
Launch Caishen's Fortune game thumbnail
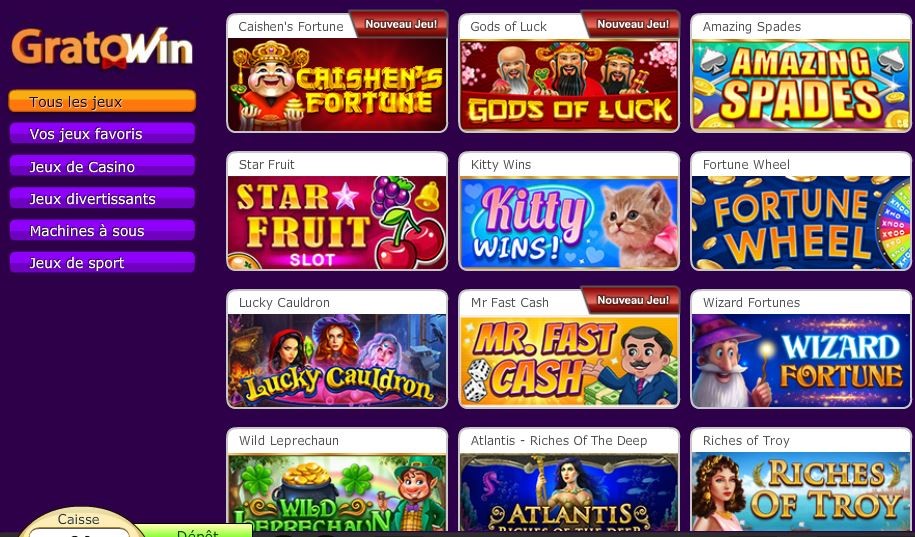(337, 85)
